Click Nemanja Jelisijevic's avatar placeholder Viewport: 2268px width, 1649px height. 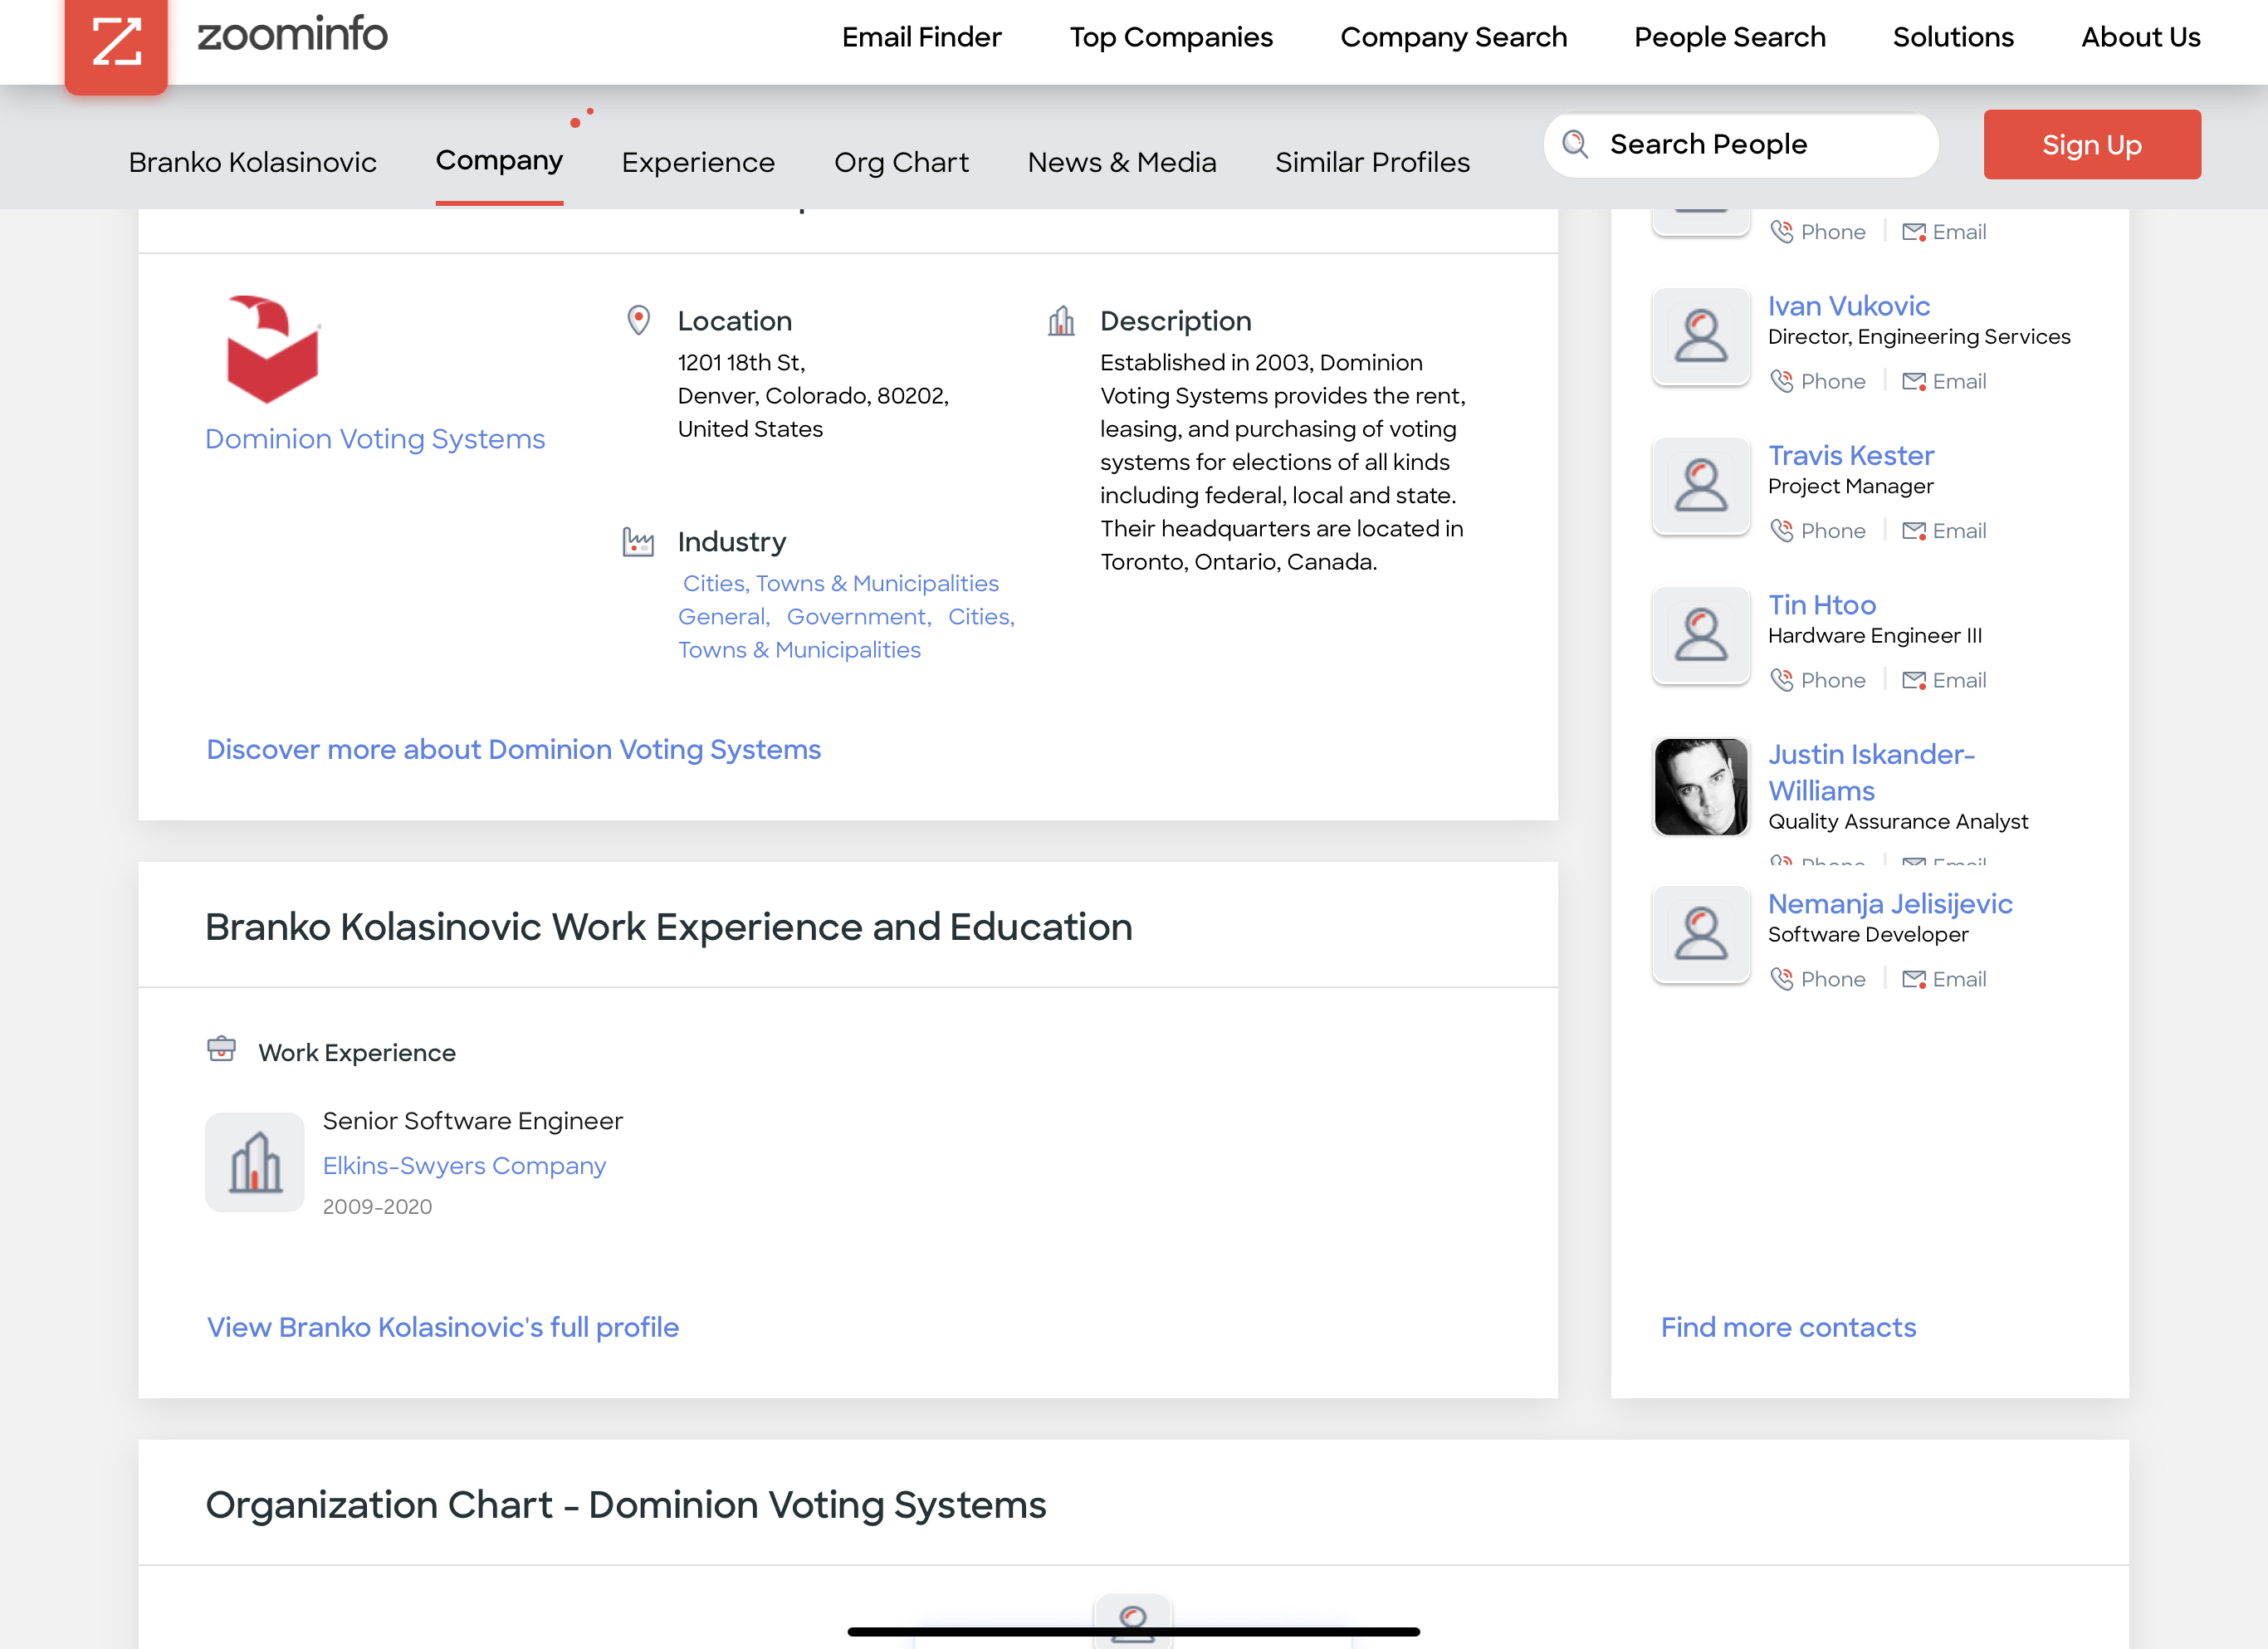1701,934
